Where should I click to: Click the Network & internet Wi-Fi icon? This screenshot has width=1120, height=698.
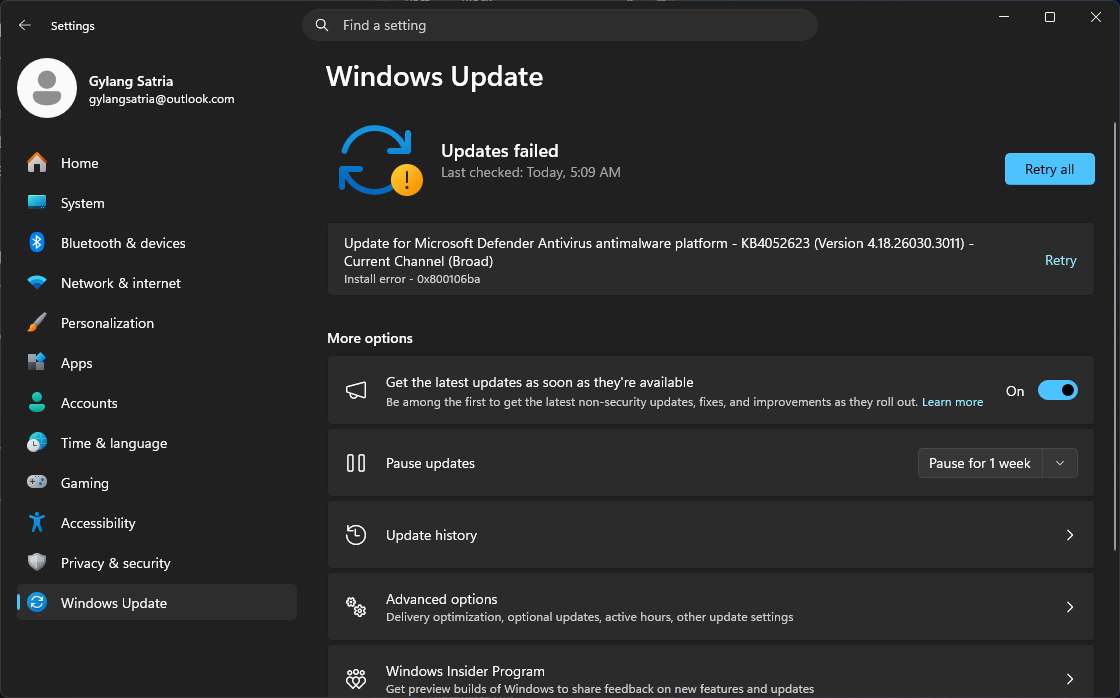[37, 283]
